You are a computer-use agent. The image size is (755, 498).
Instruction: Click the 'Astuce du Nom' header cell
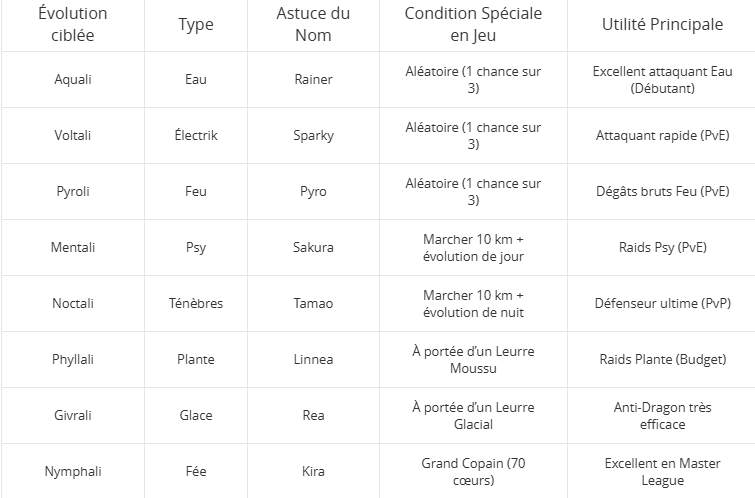(x=313, y=25)
